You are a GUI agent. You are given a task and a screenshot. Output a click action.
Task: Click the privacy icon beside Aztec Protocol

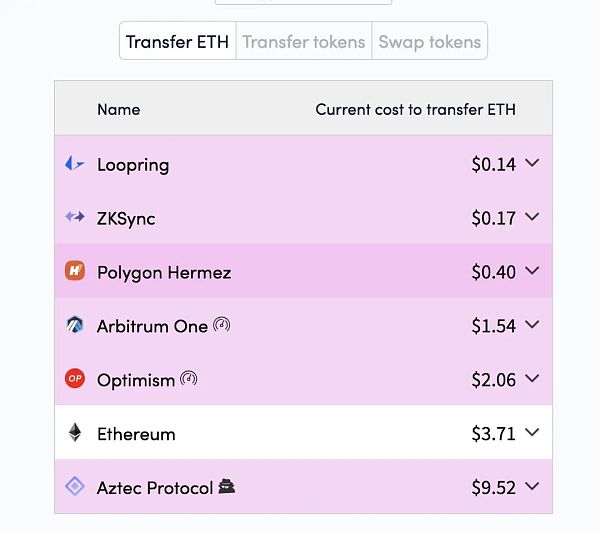click(x=227, y=487)
